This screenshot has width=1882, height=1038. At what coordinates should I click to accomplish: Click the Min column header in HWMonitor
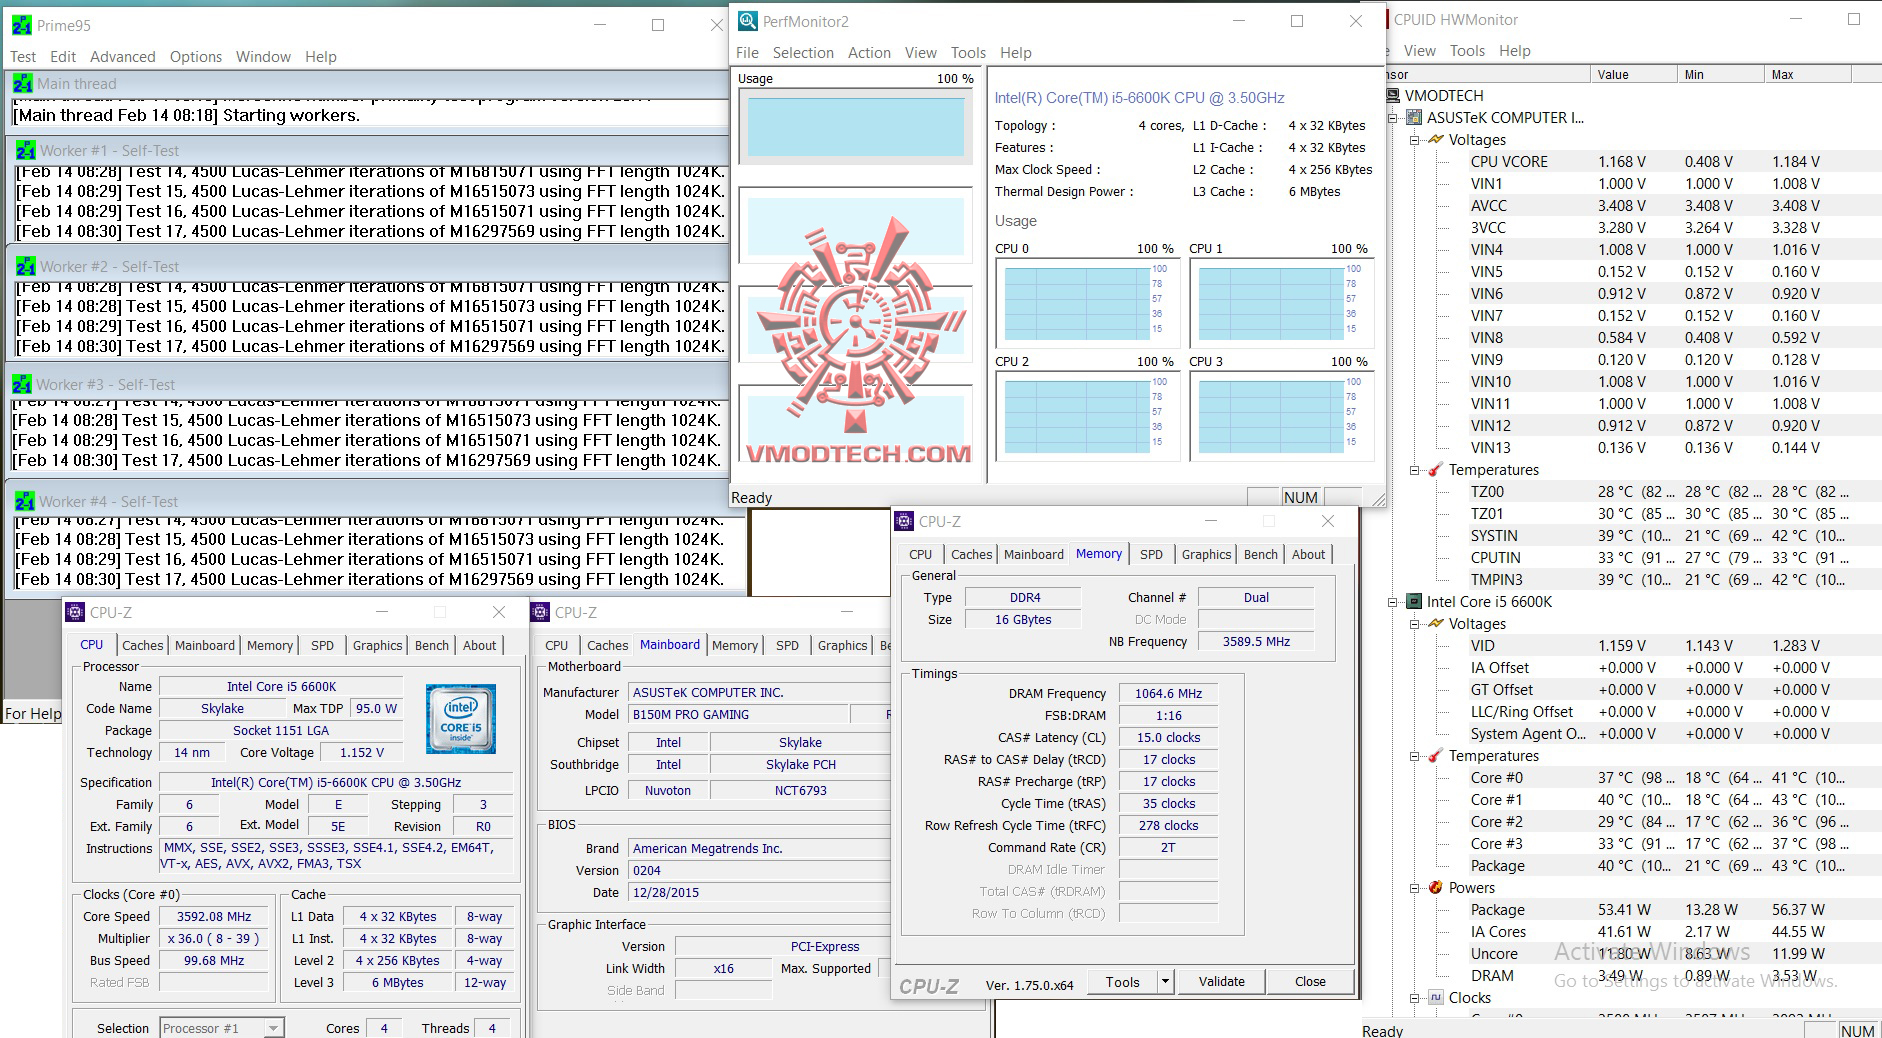click(1720, 74)
